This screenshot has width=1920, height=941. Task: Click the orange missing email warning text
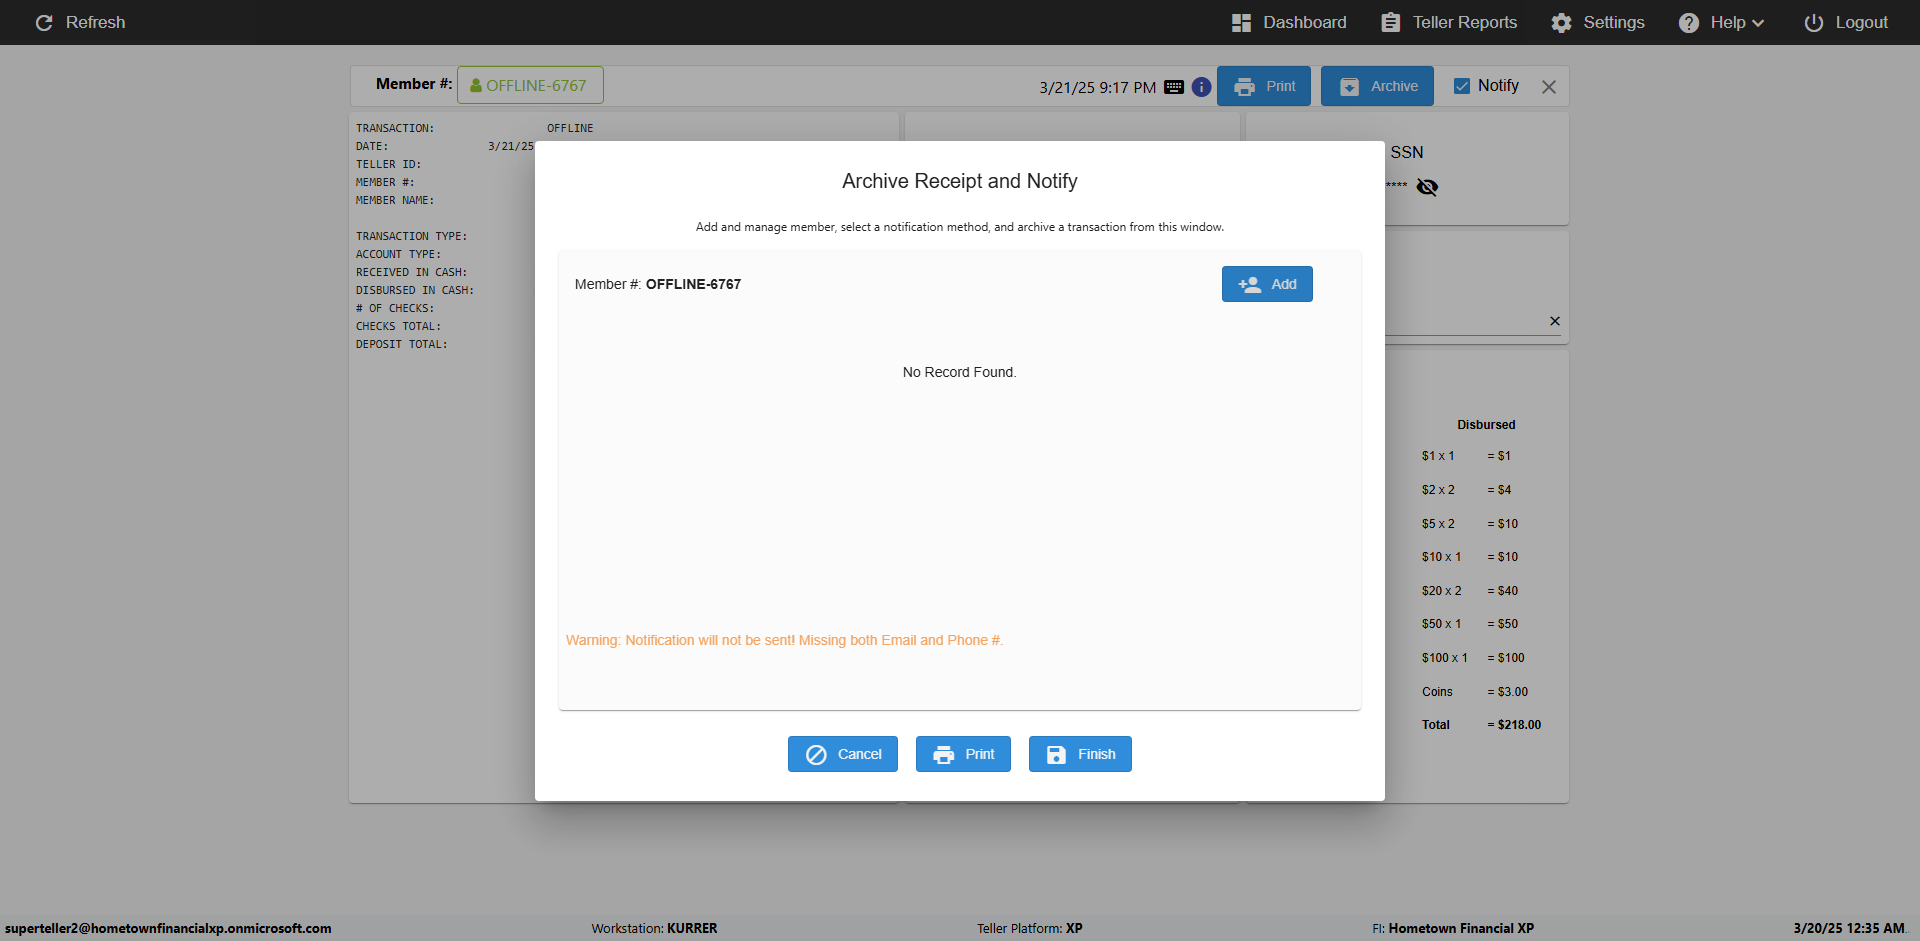tap(784, 640)
